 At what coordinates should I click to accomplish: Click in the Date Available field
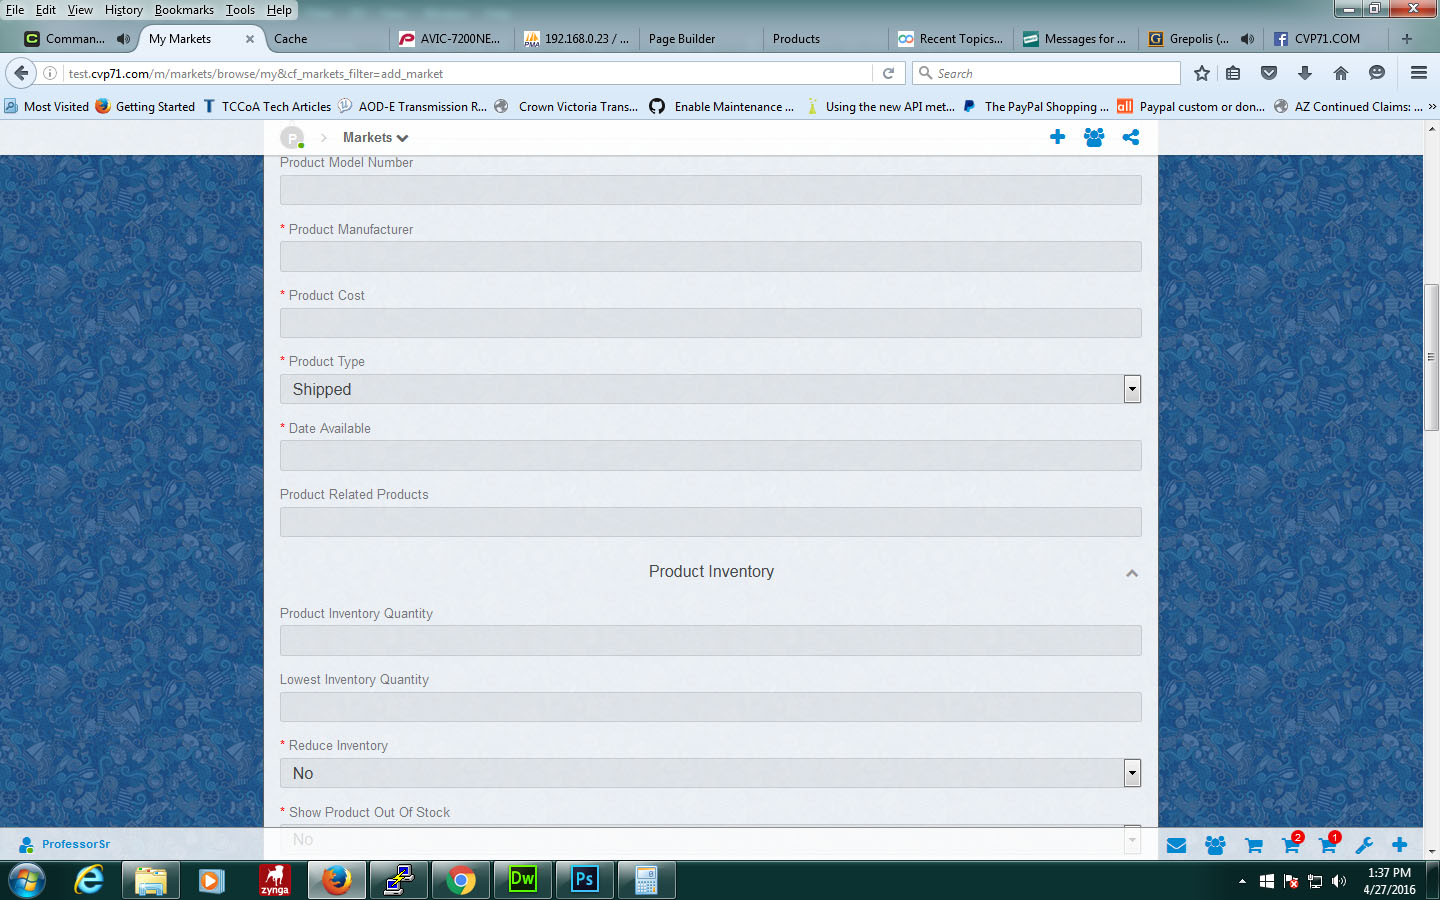pyautogui.click(x=710, y=455)
